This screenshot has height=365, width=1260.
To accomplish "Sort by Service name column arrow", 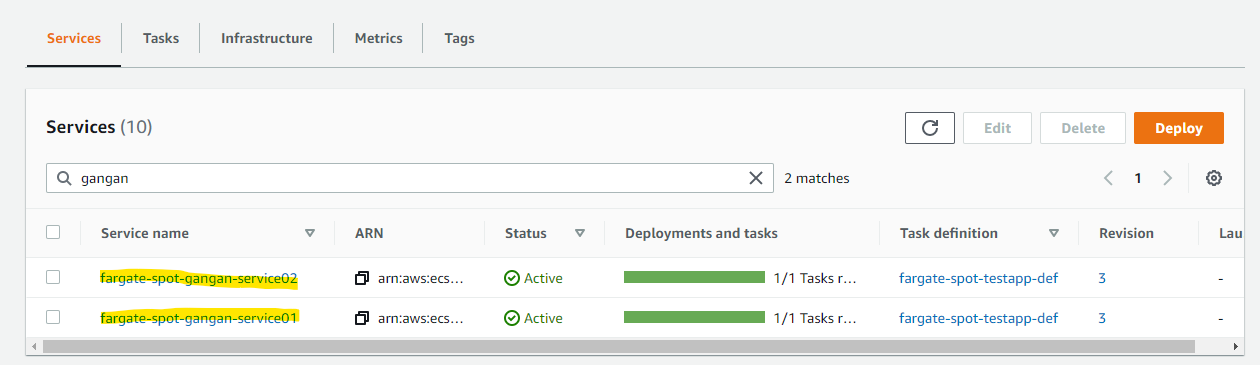I will [310, 233].
